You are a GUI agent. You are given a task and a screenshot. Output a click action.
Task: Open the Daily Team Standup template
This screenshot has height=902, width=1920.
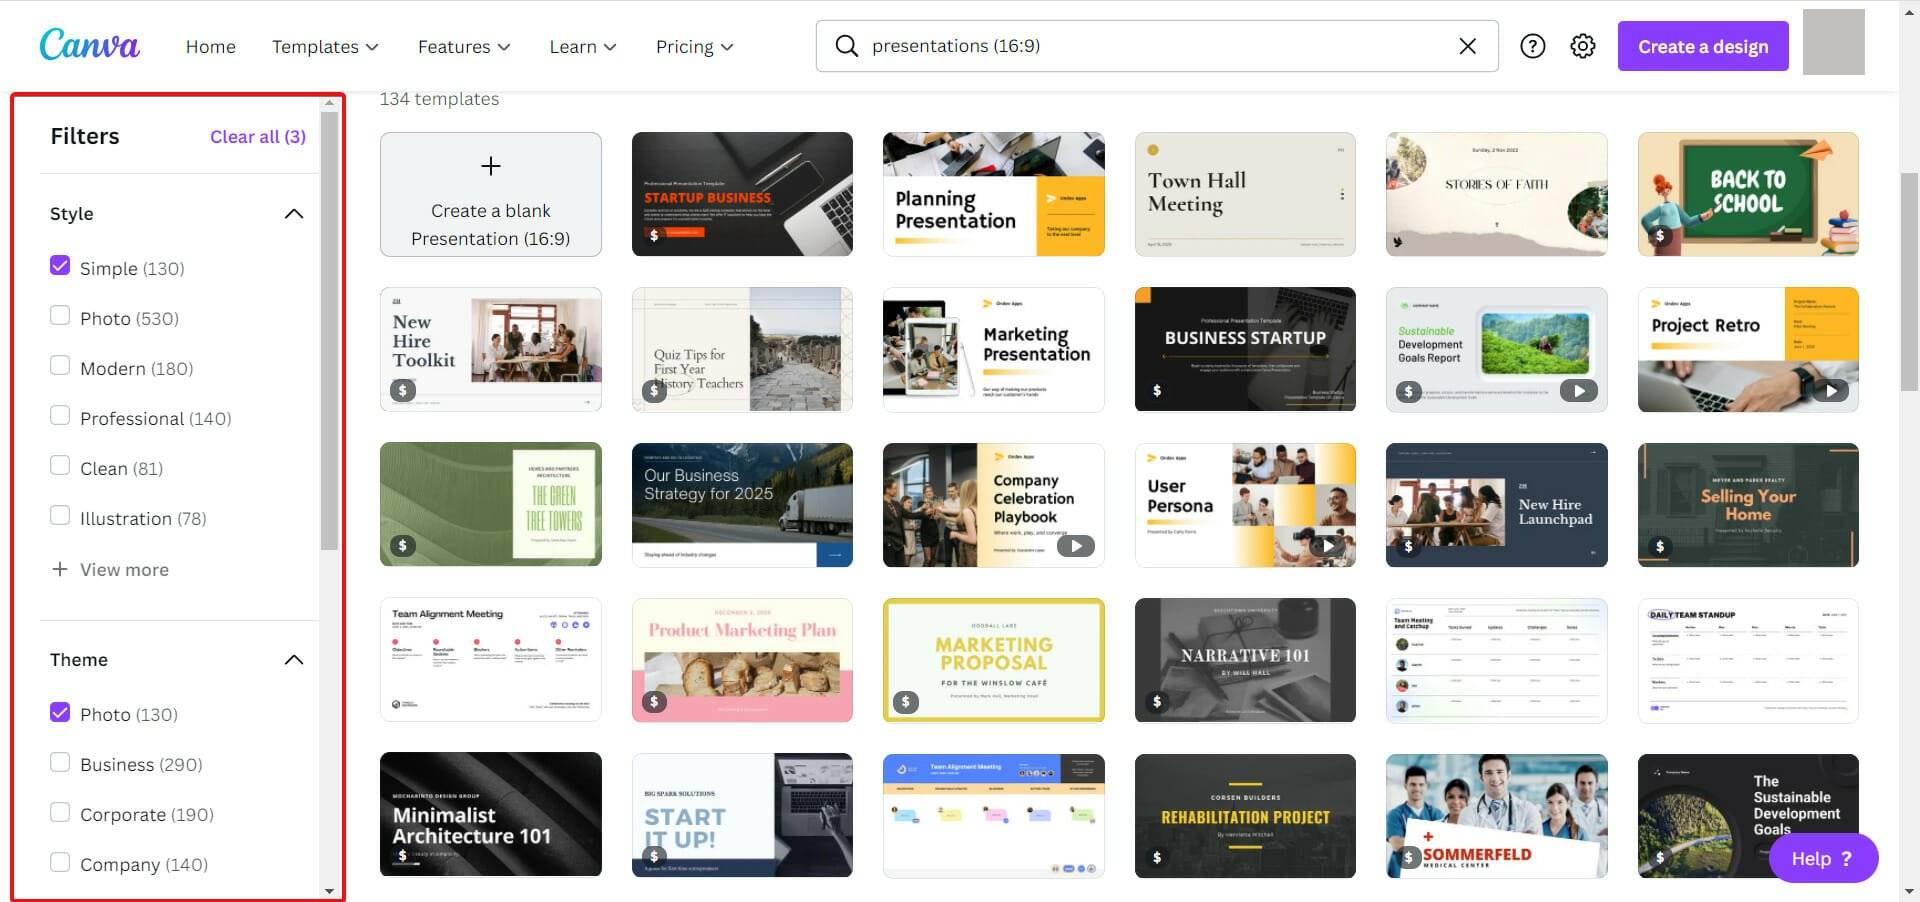pyautogui.click(x=1748, y=660)
